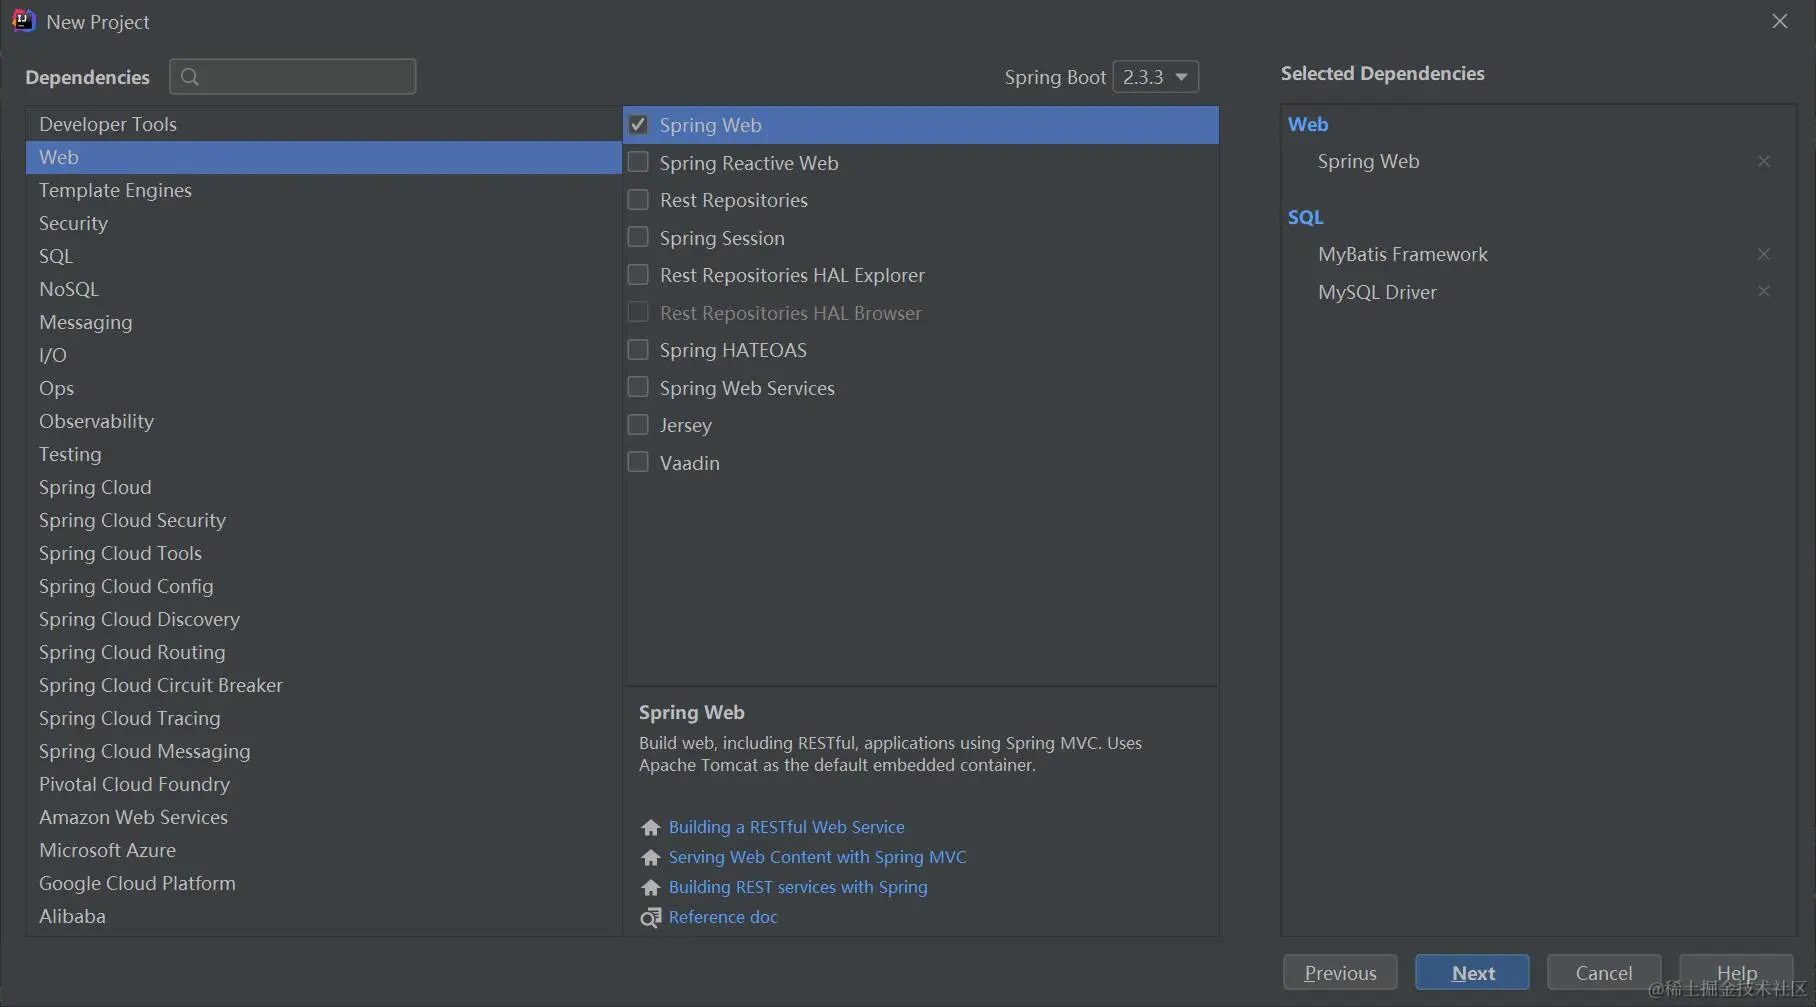Go back with the Previous button
The height and width of the screenshot is (1007, 1816).
point(1340,972)
